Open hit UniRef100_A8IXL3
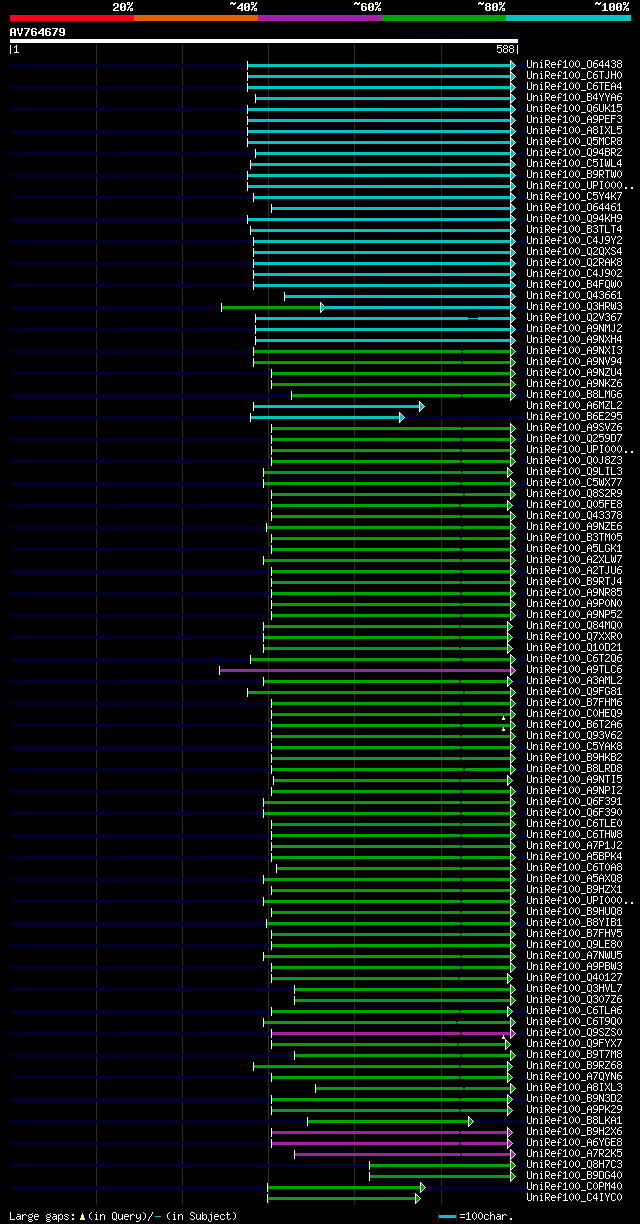Viewport: 640px width, 1224px height. (x=575, y=1087)
